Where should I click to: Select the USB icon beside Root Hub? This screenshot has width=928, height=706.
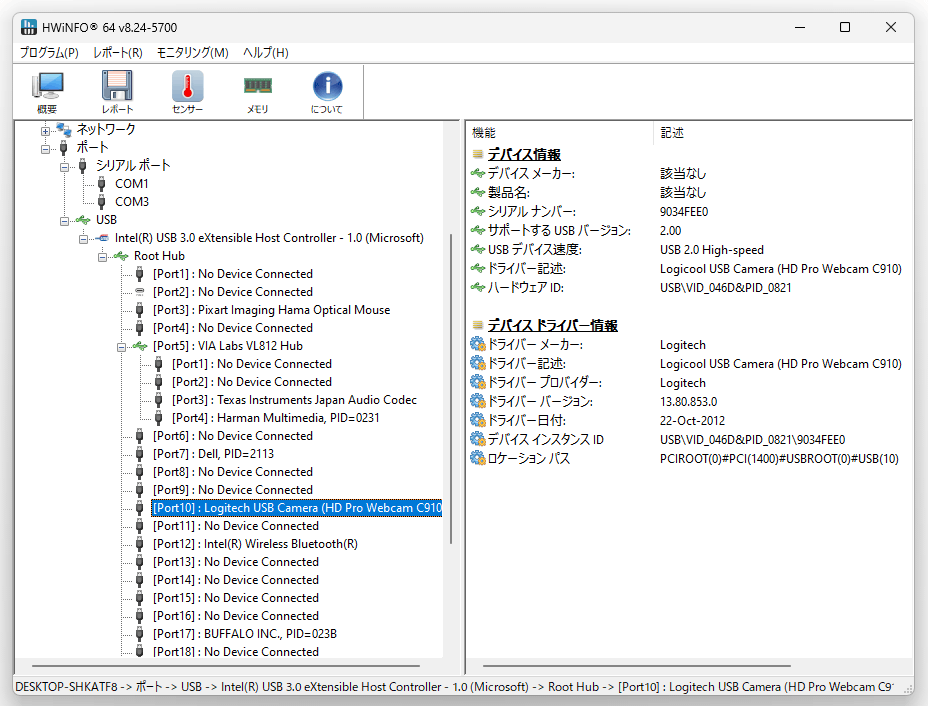tap(121, 256)
